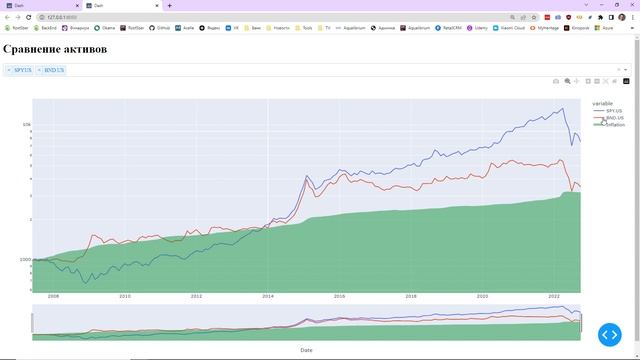The height and width of the screenshot is (360, 640).
Task: Select the Pan tool in chart modebar
Action: 576,81
